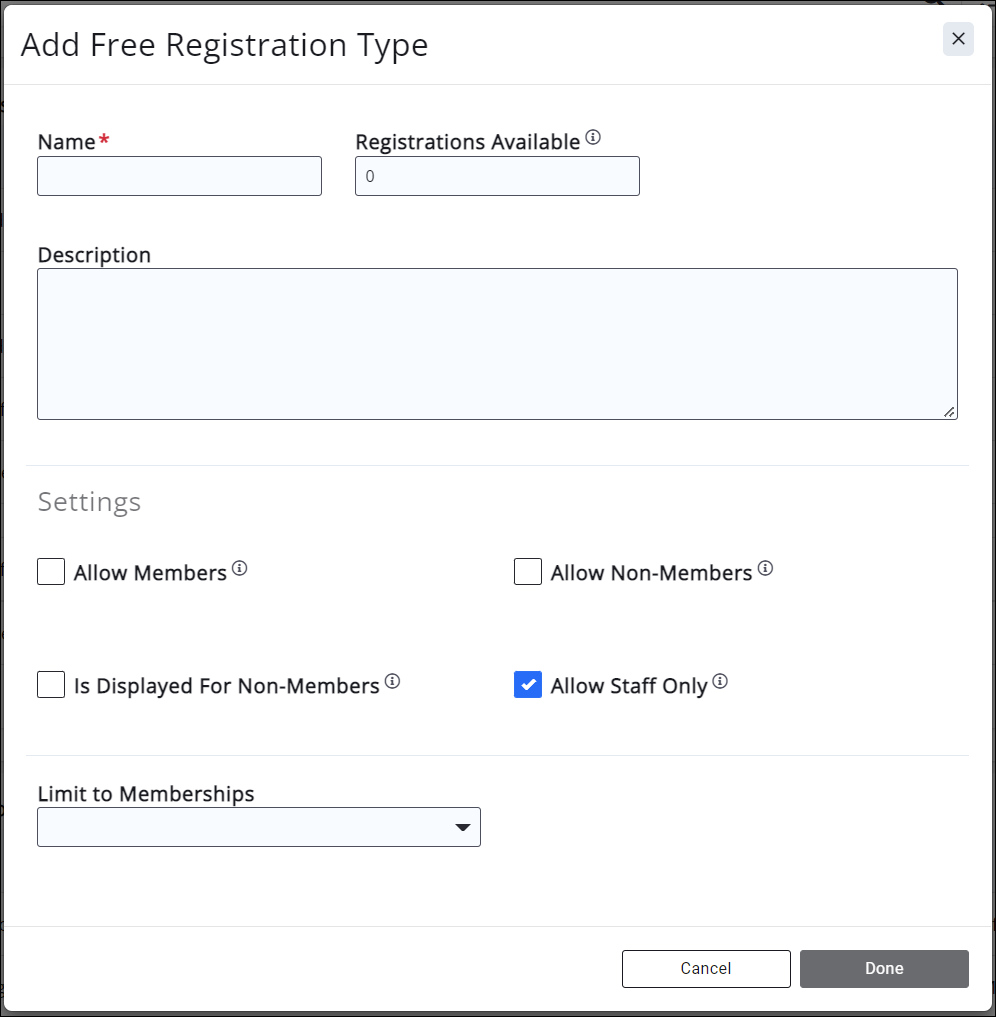Screen dimensions: 996x1017
Task: Click the Is Displayed For Non-Members info icon
Action: pyautogui.click(x=393, y=679)
